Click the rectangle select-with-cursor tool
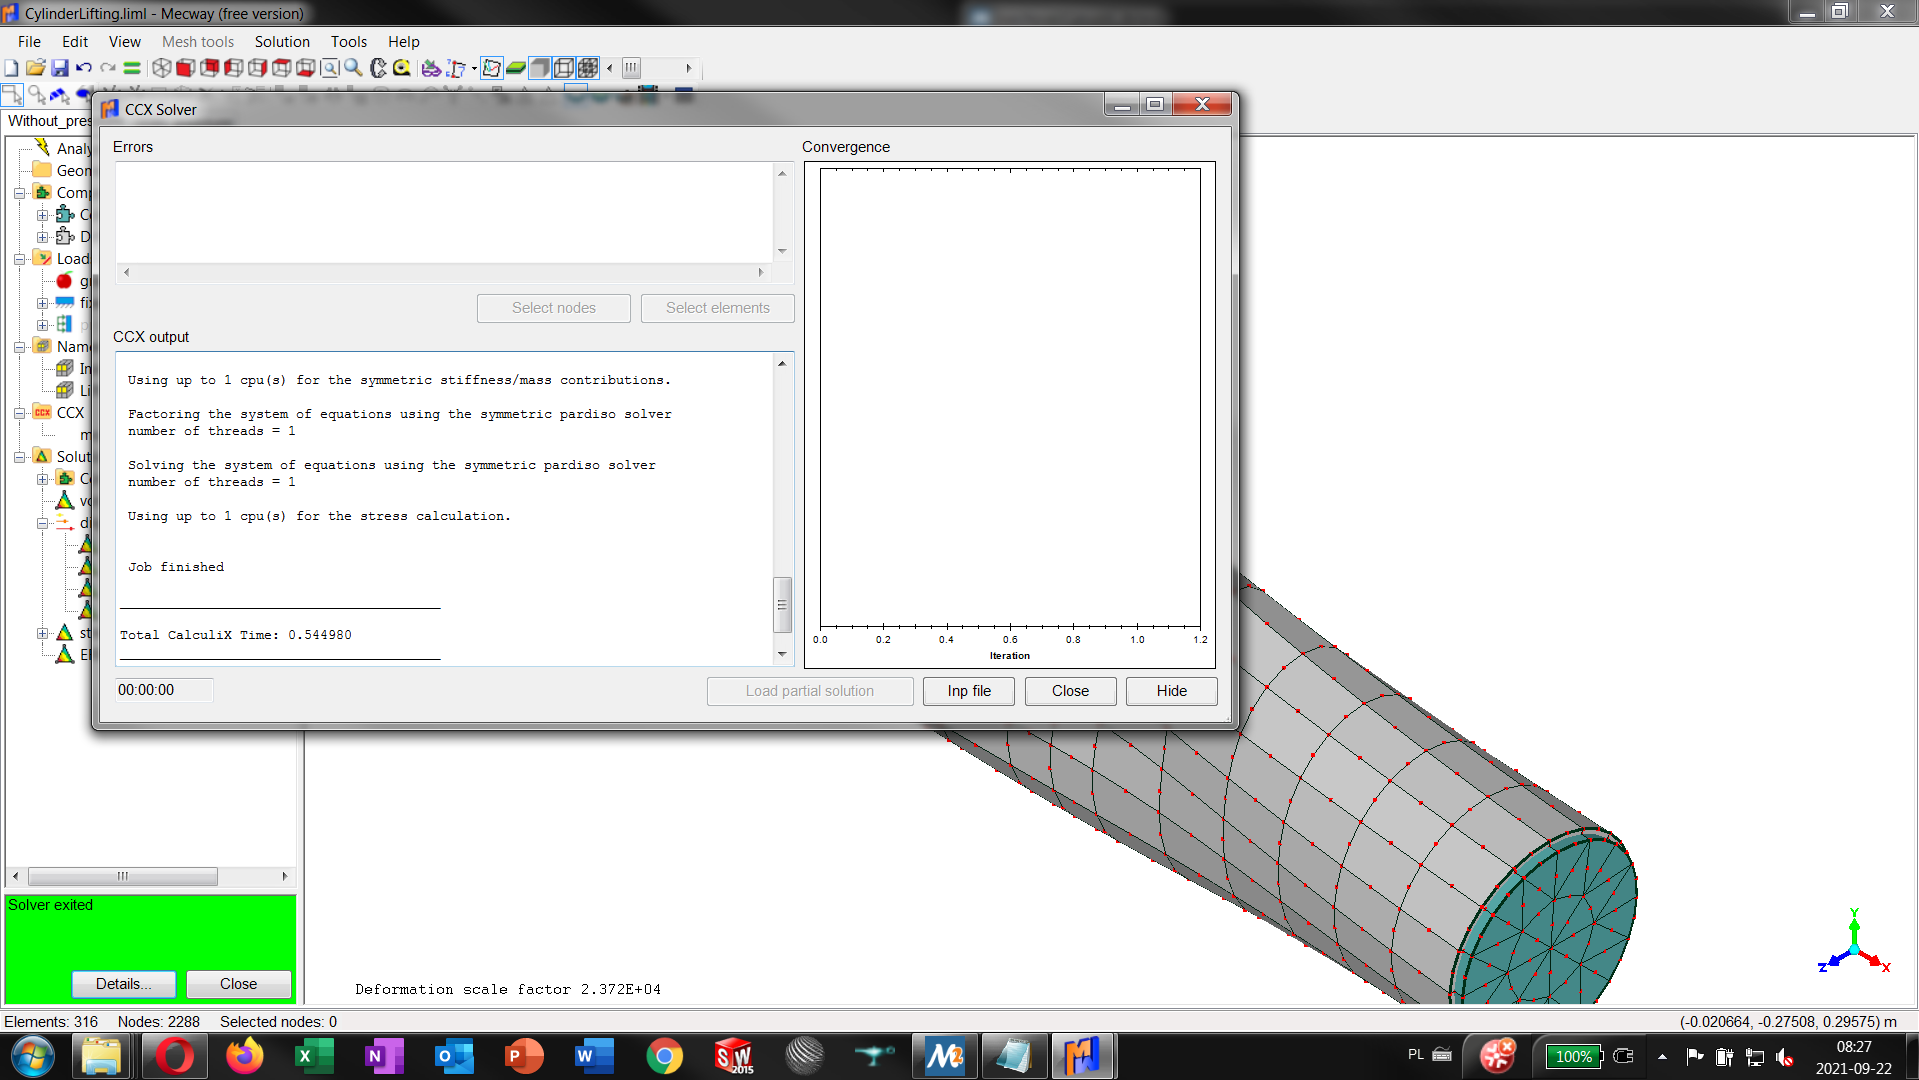The width and height of the screenshot is (1919, 1080). coord(12,95)
